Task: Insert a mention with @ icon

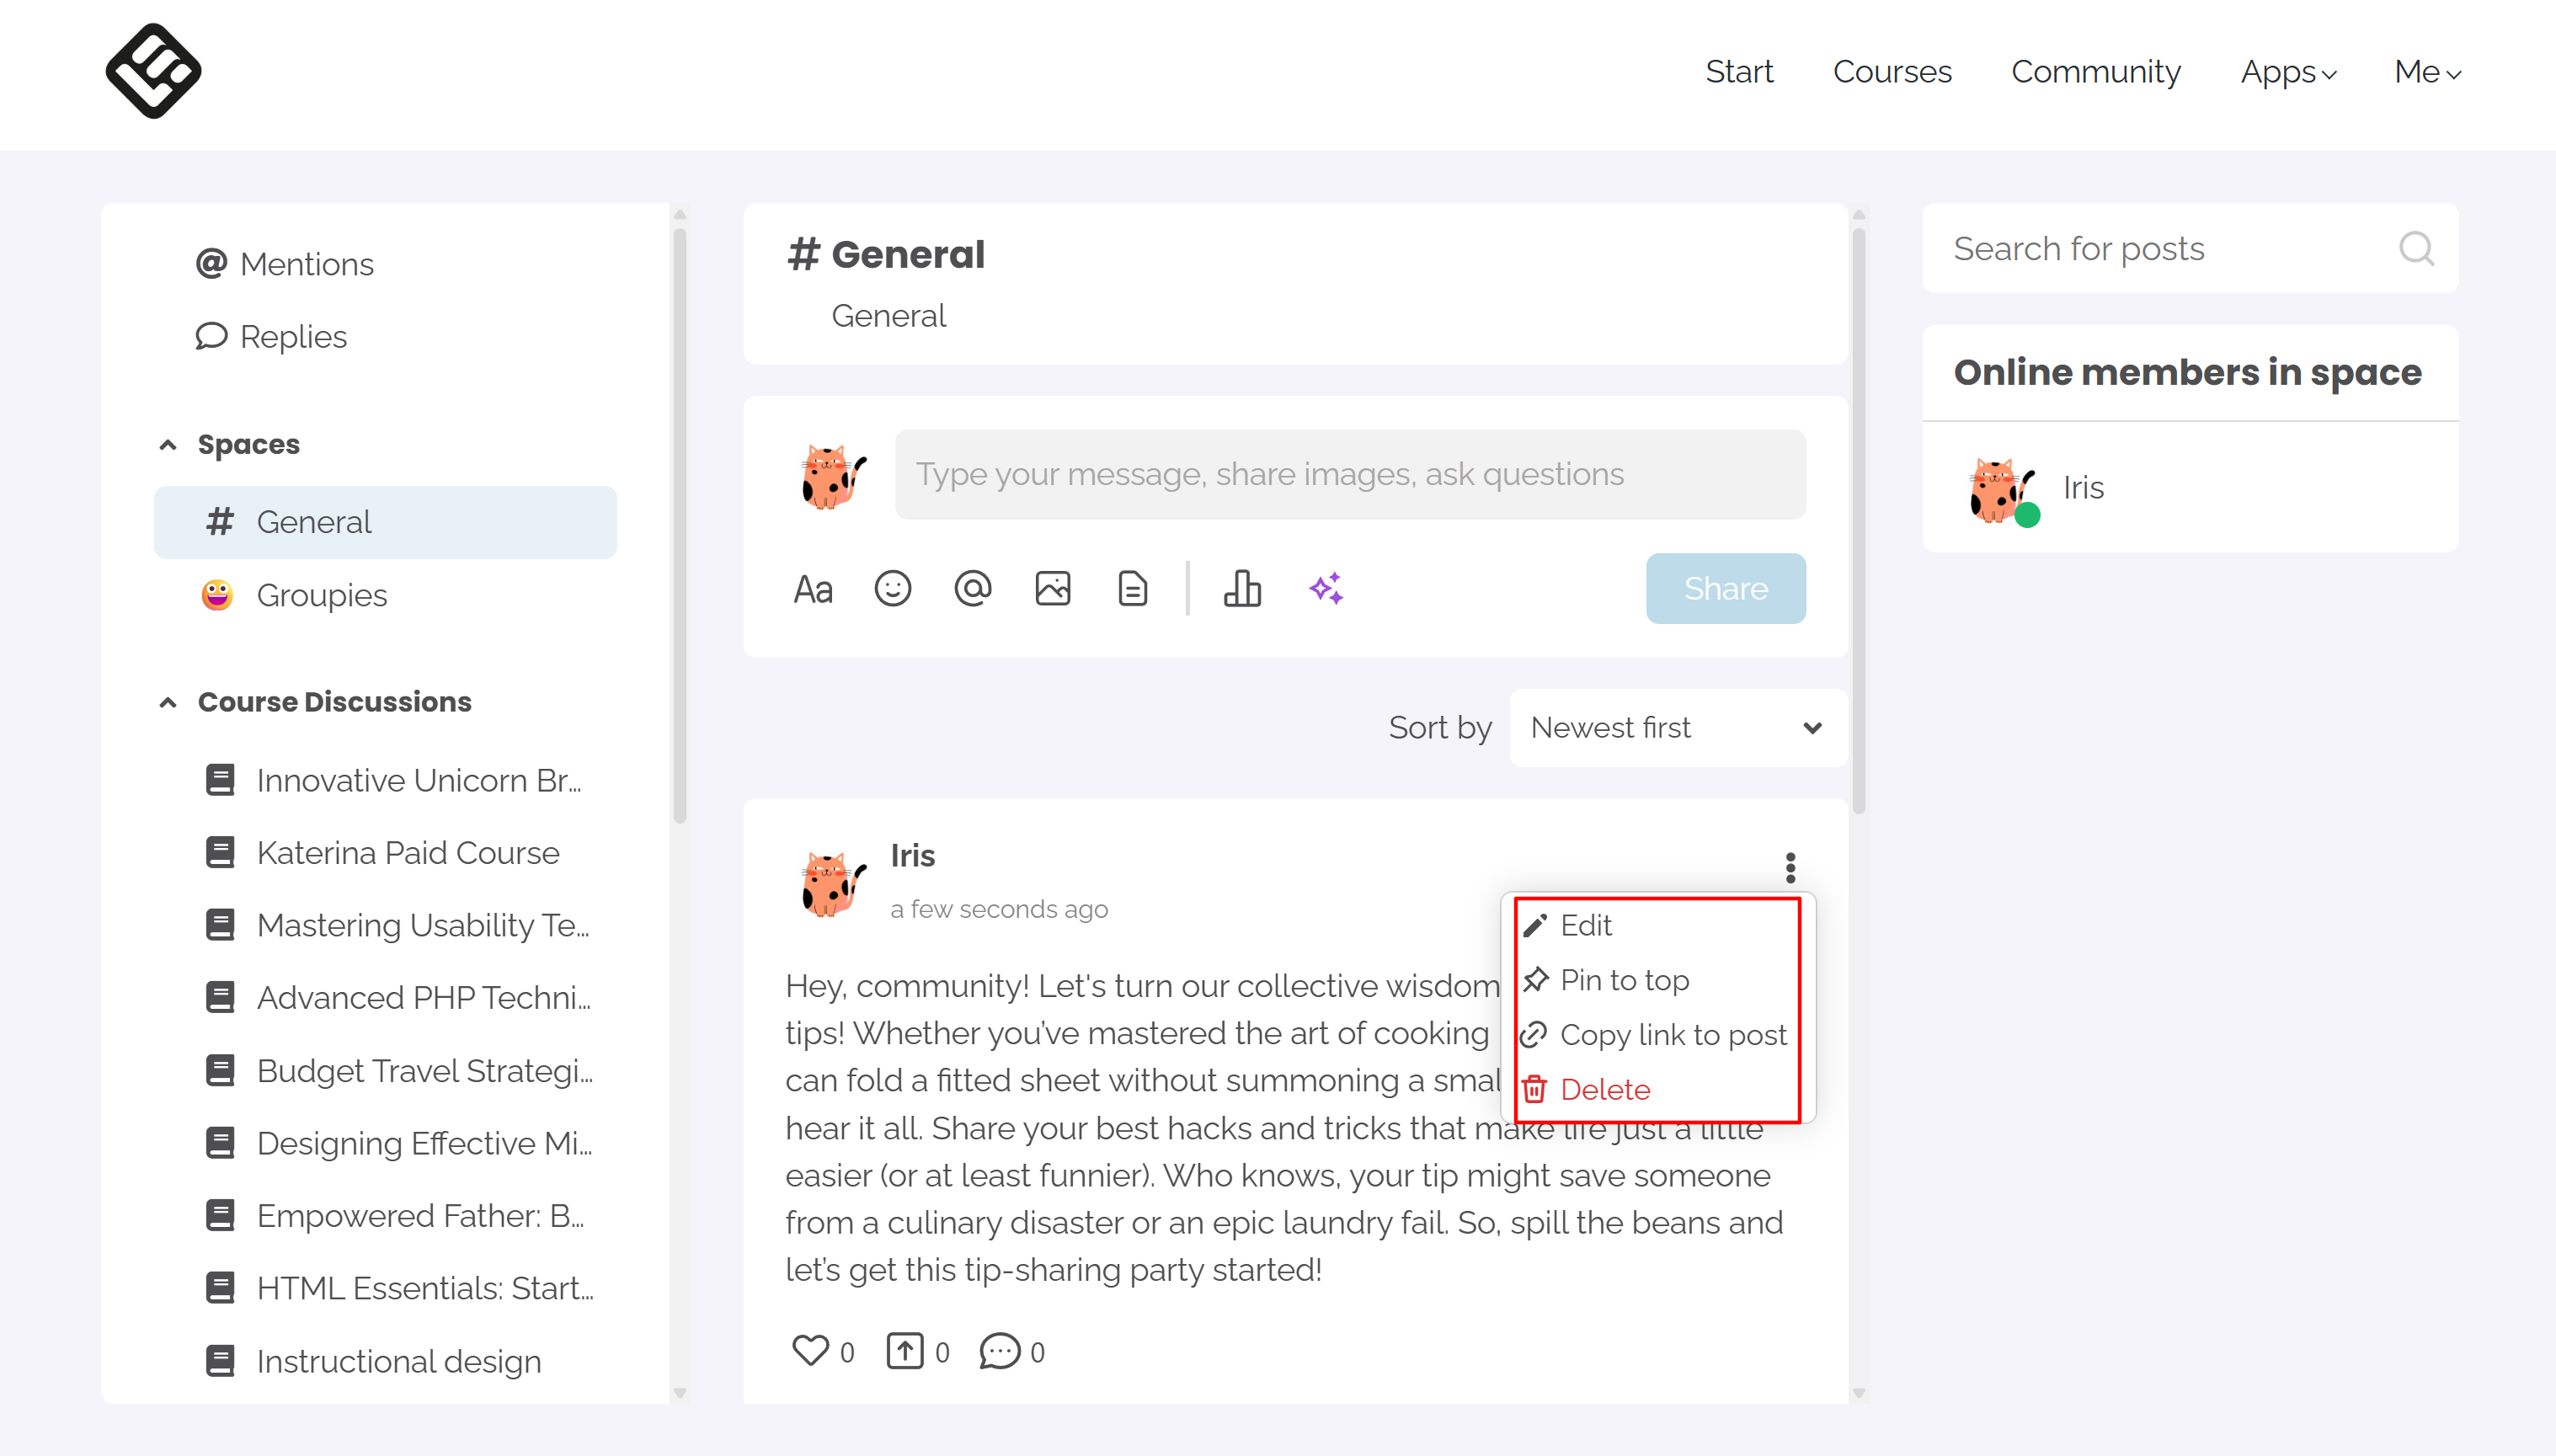Action: 972,589
